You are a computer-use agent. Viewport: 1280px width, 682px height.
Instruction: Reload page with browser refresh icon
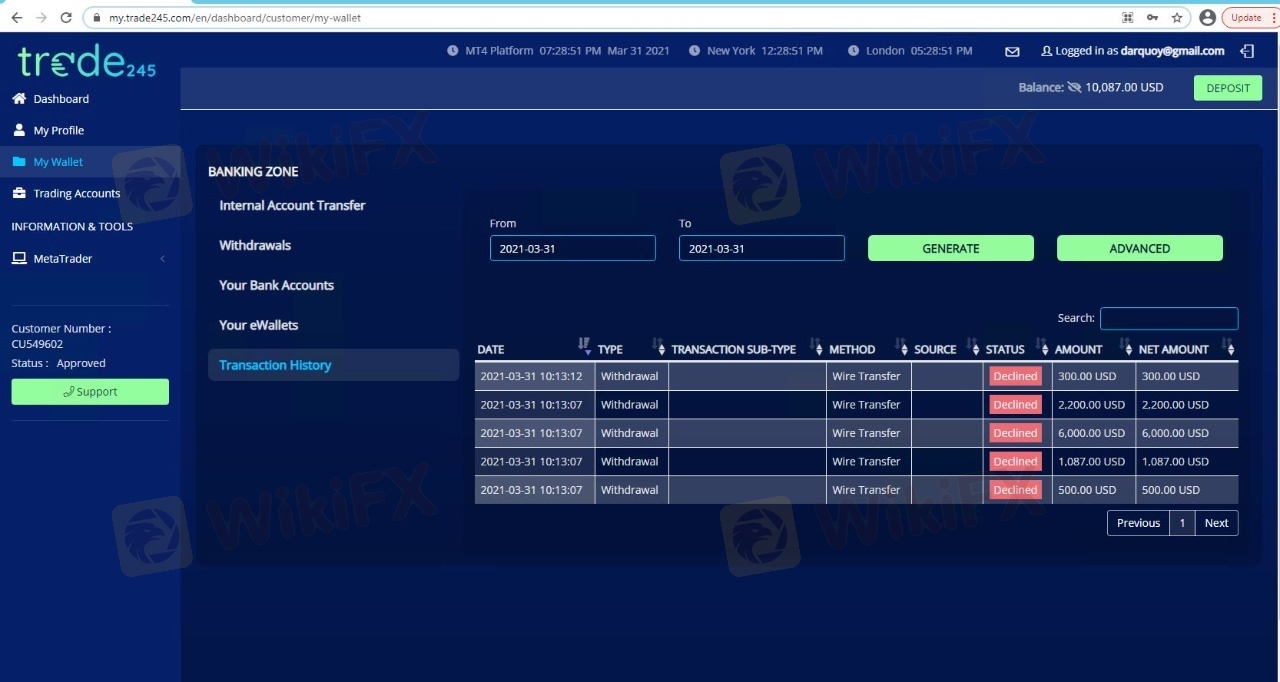pyautogui.click(x=66, y=17)
